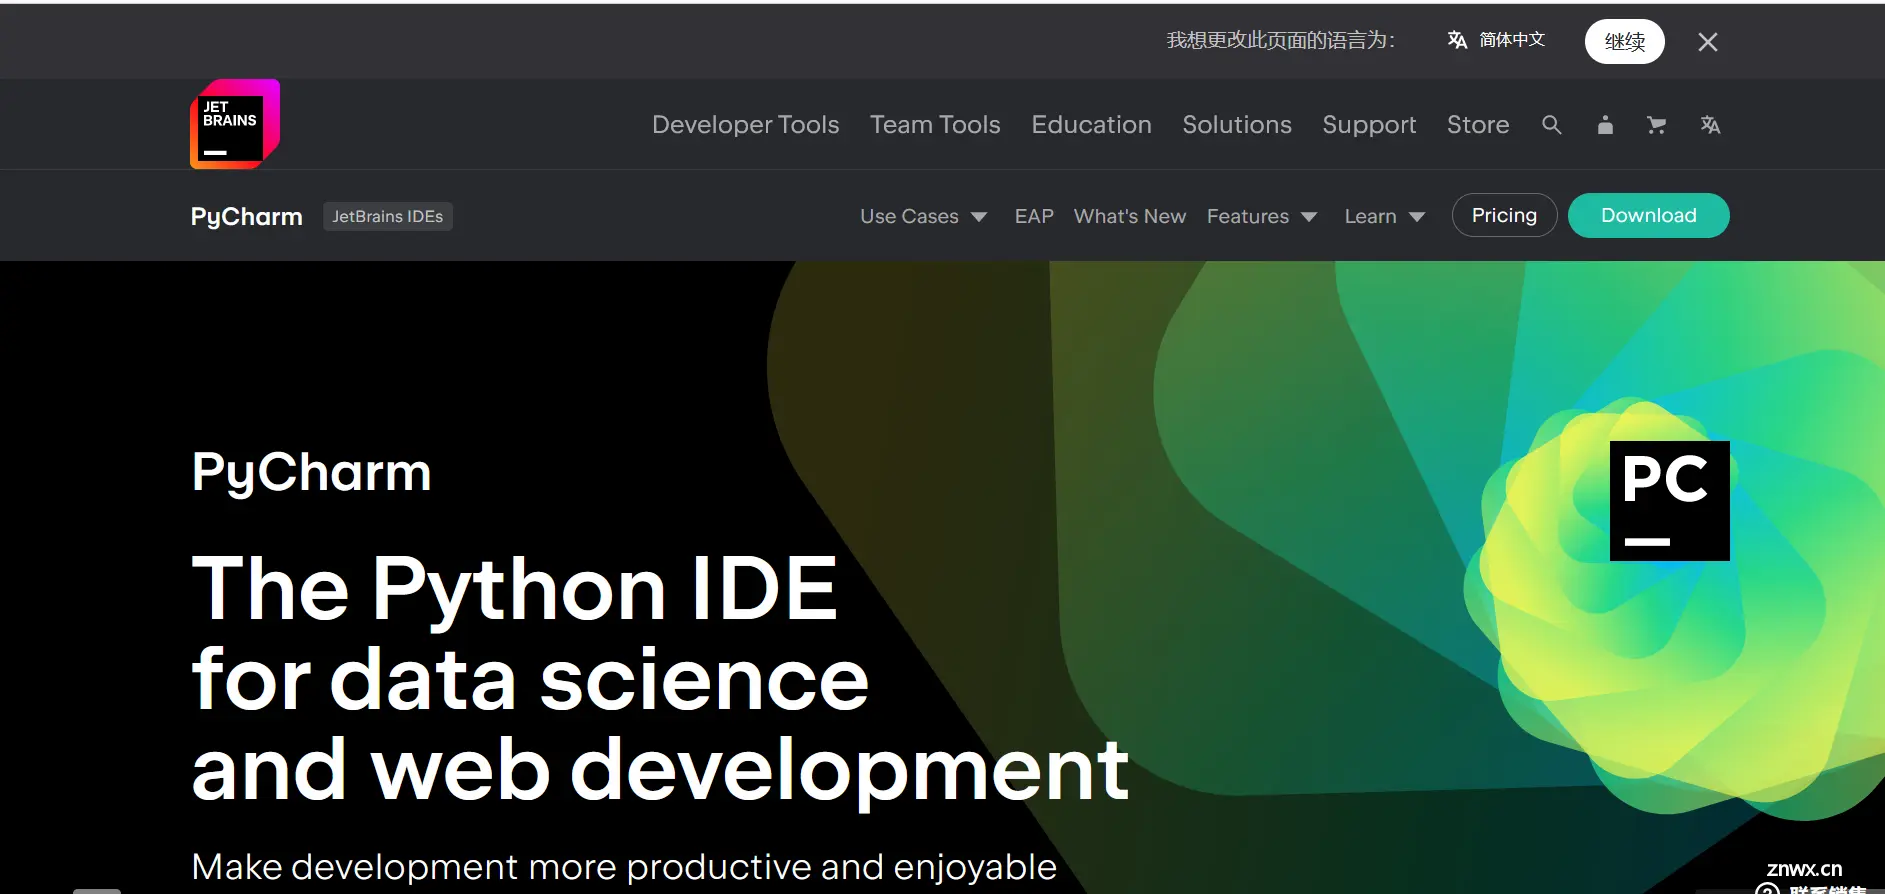This screenshot has width=1885, height=894.
Task: Open the What's New page
Action: 1130,216
